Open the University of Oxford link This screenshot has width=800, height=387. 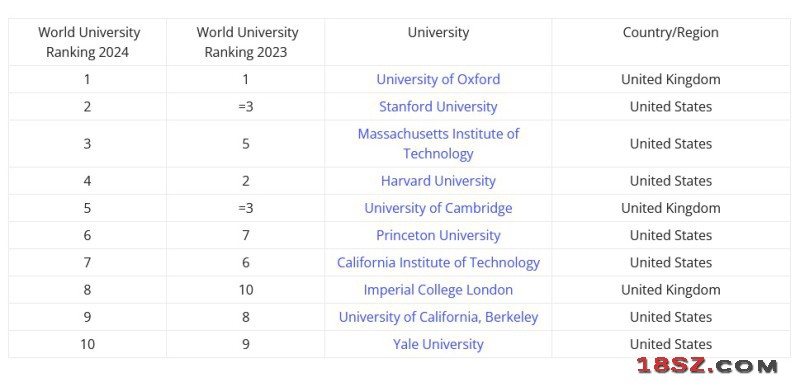point(438,80)
